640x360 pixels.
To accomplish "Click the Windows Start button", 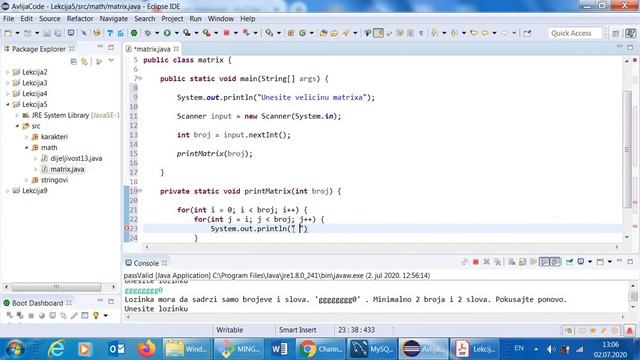I will tap(16, 349).
